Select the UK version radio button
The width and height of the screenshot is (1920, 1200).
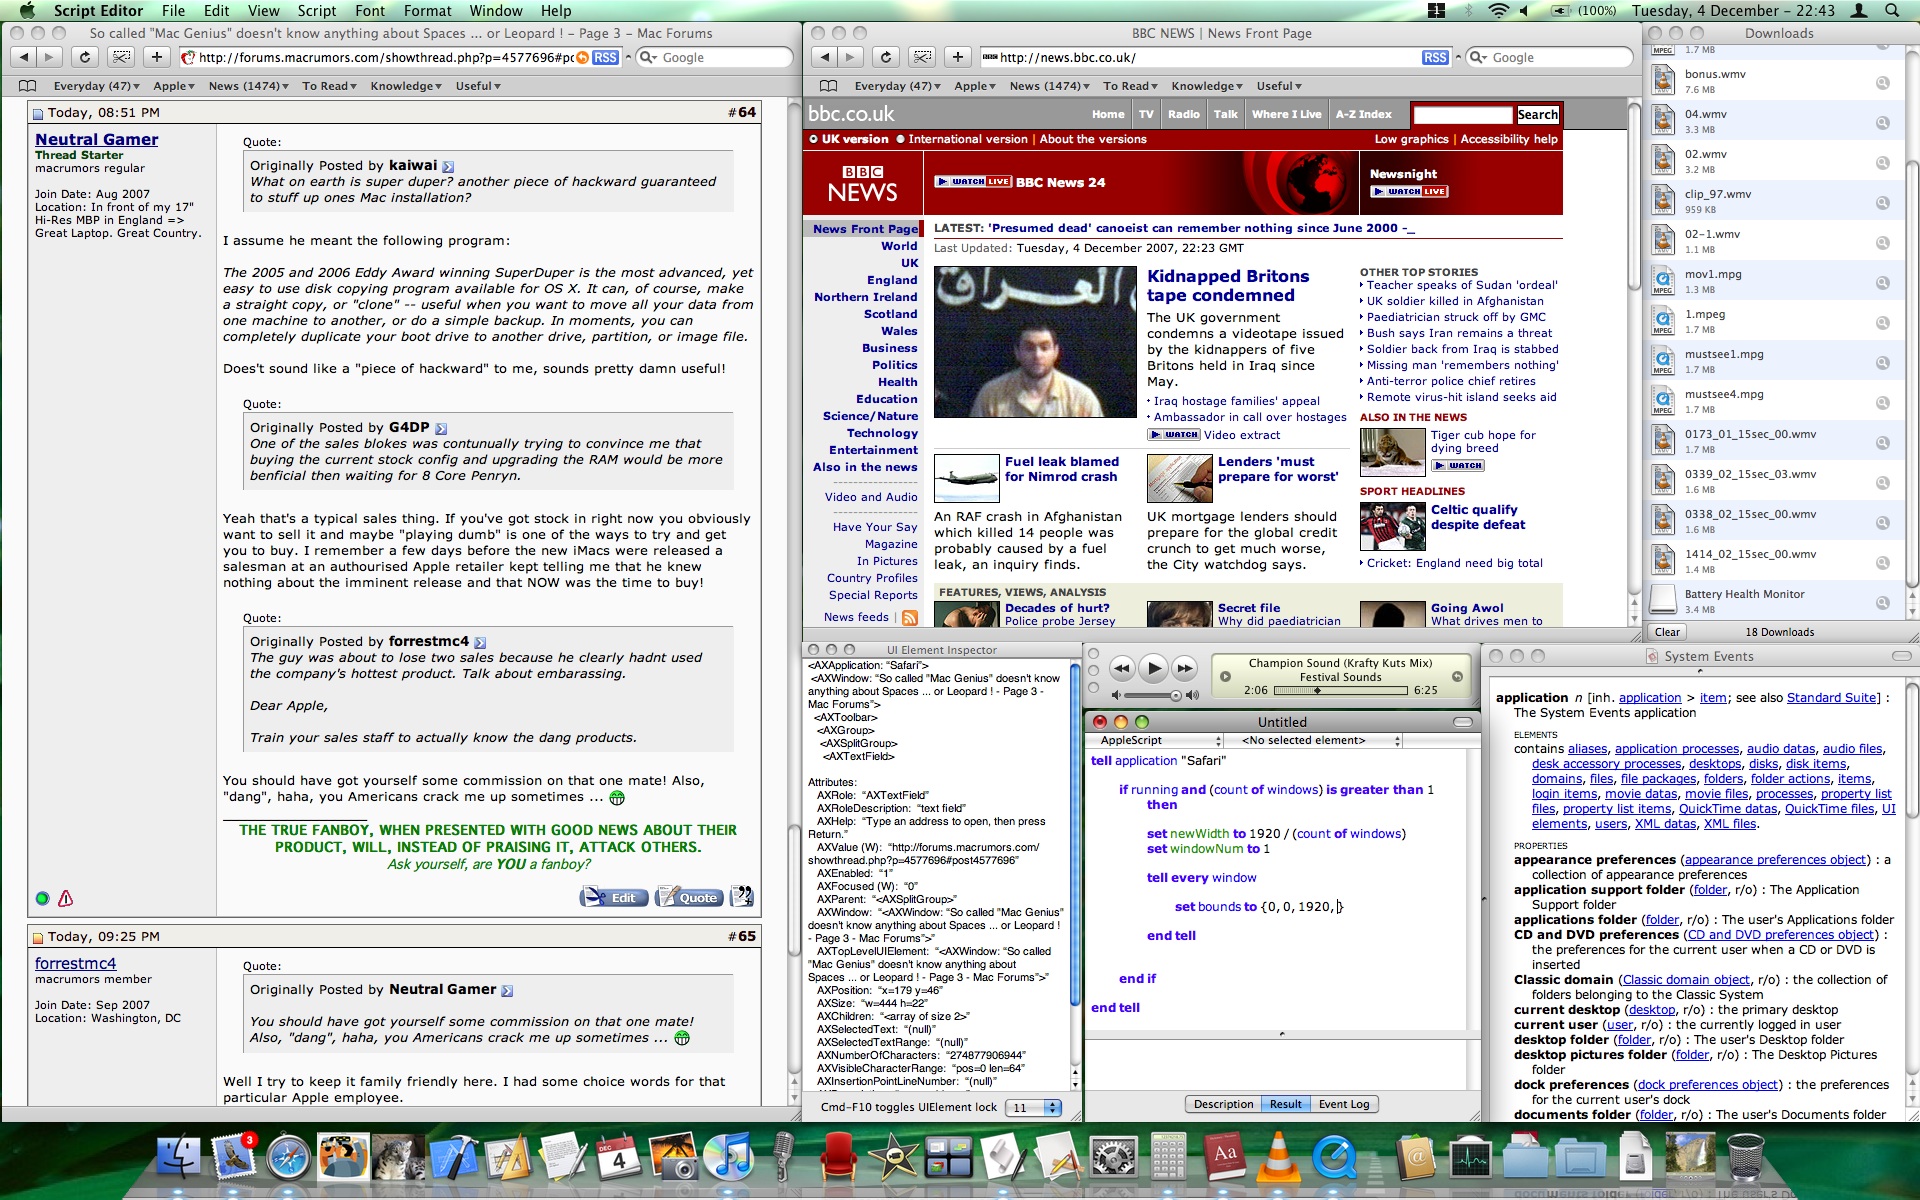tap(813, 139)
